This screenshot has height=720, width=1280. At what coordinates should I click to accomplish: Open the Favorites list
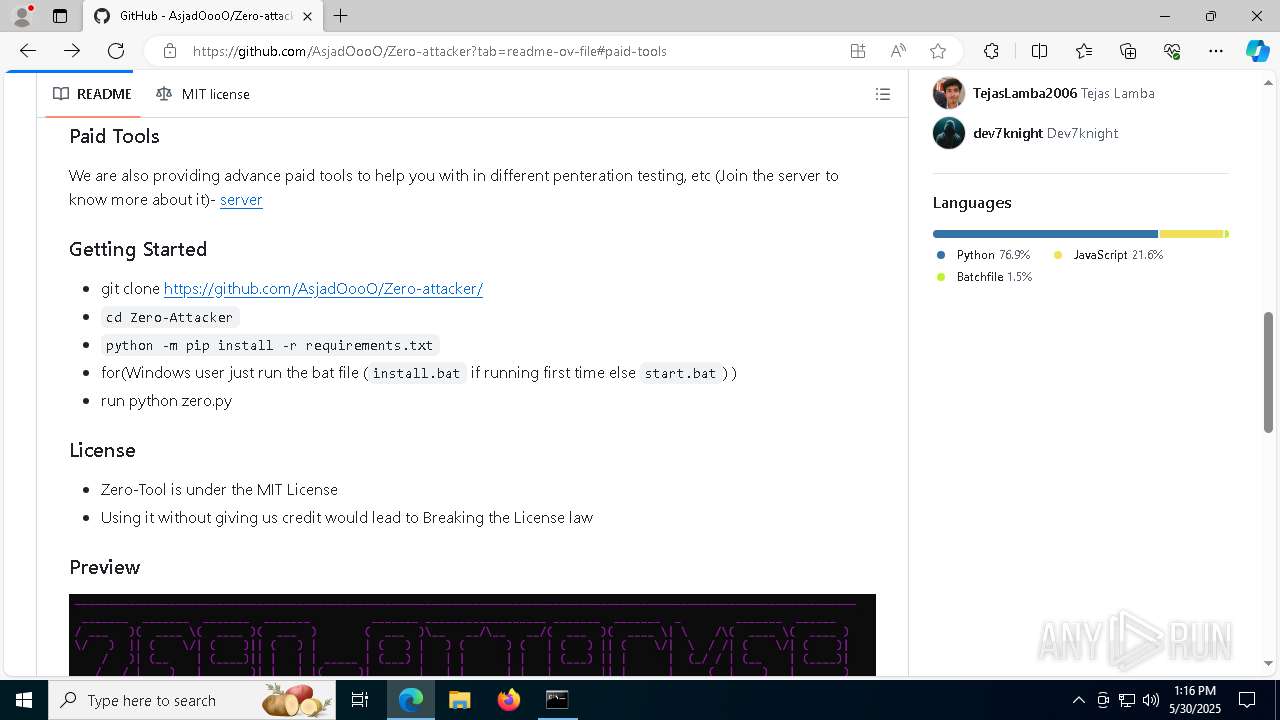tap(1084, 51)
